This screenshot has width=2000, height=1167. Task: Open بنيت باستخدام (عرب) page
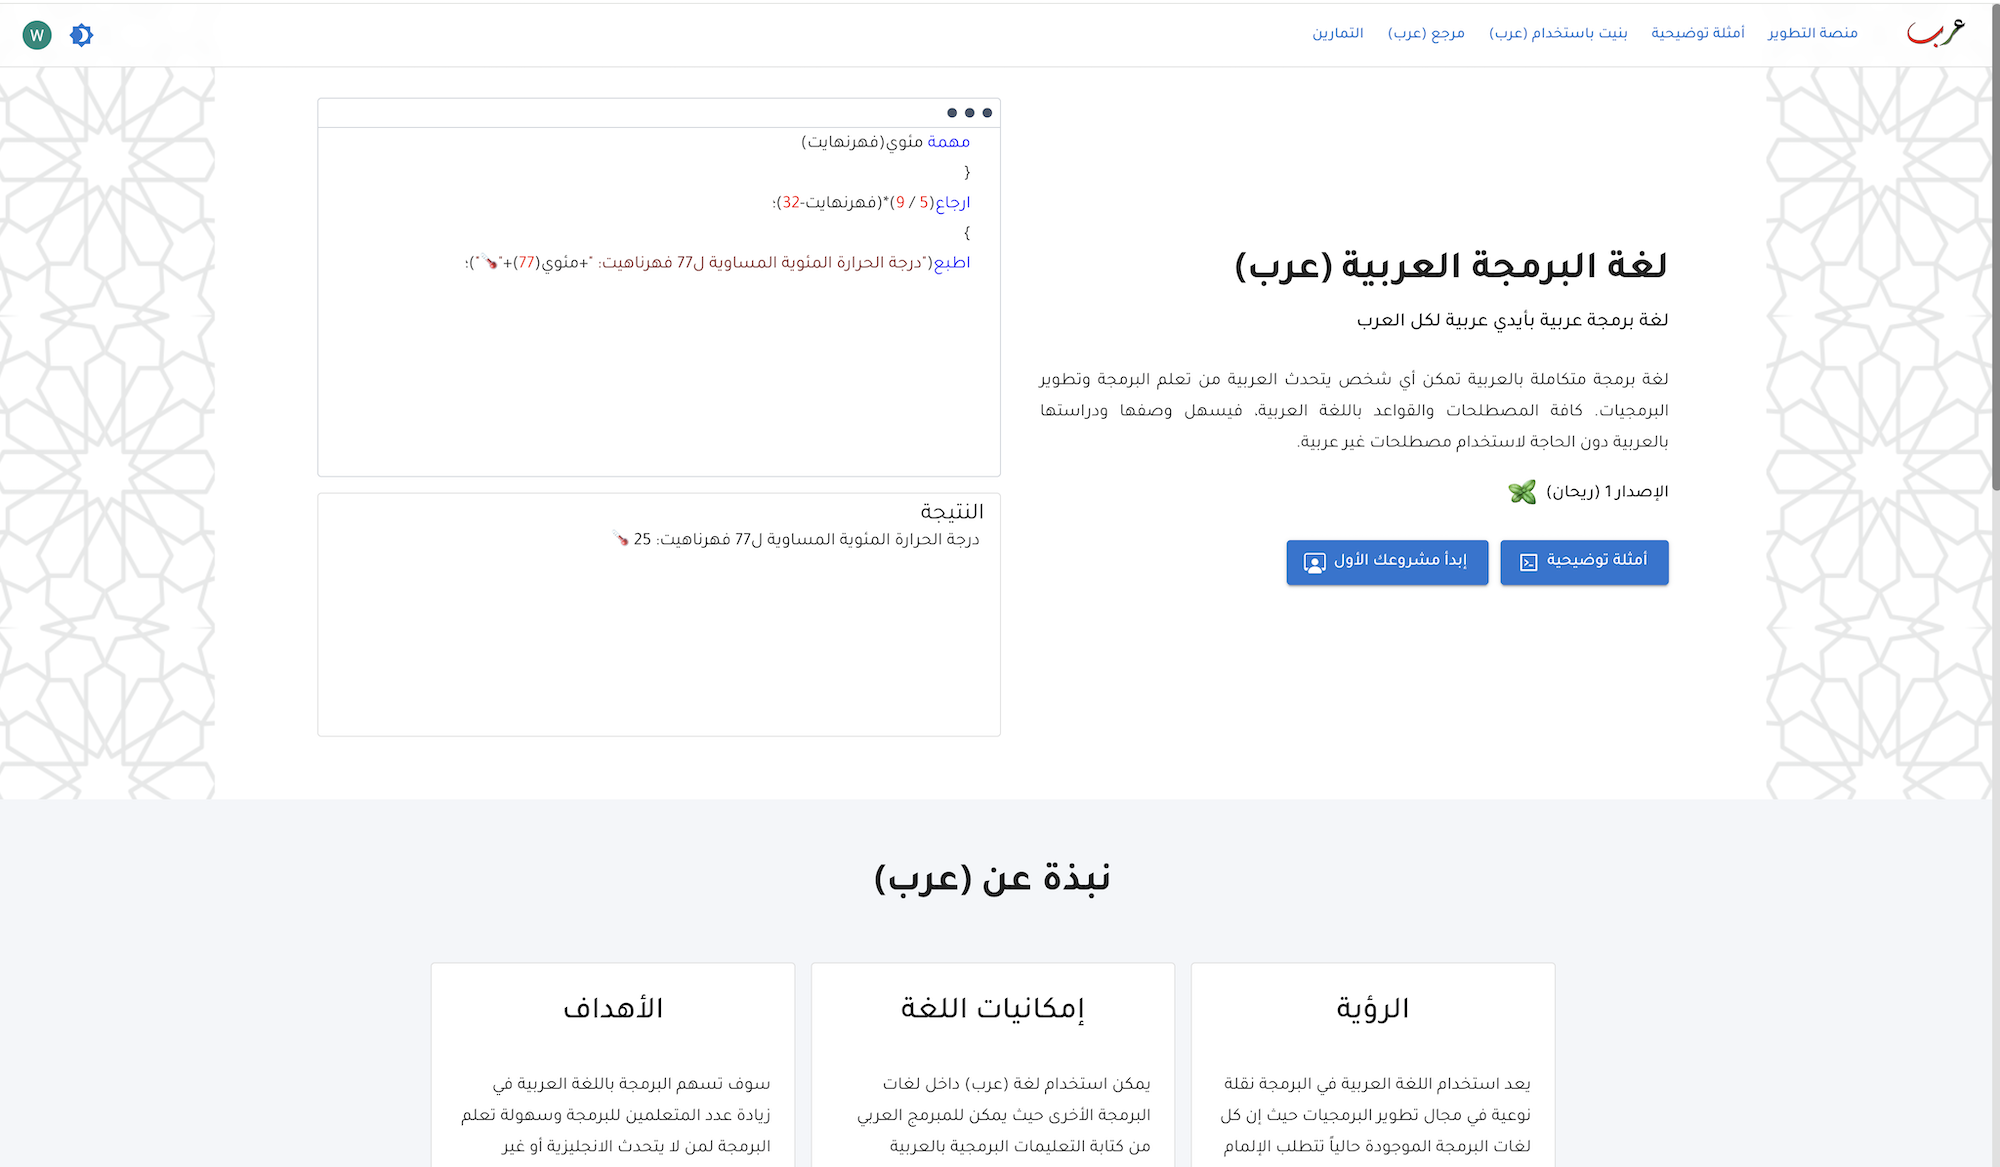[x=1558, y=32]
